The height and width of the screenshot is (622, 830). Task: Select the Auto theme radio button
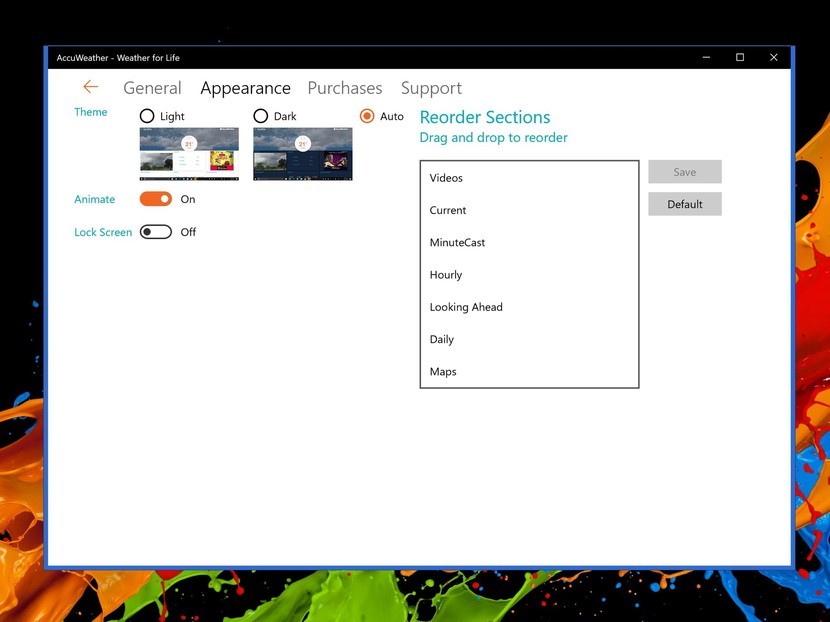pos(367,116)
